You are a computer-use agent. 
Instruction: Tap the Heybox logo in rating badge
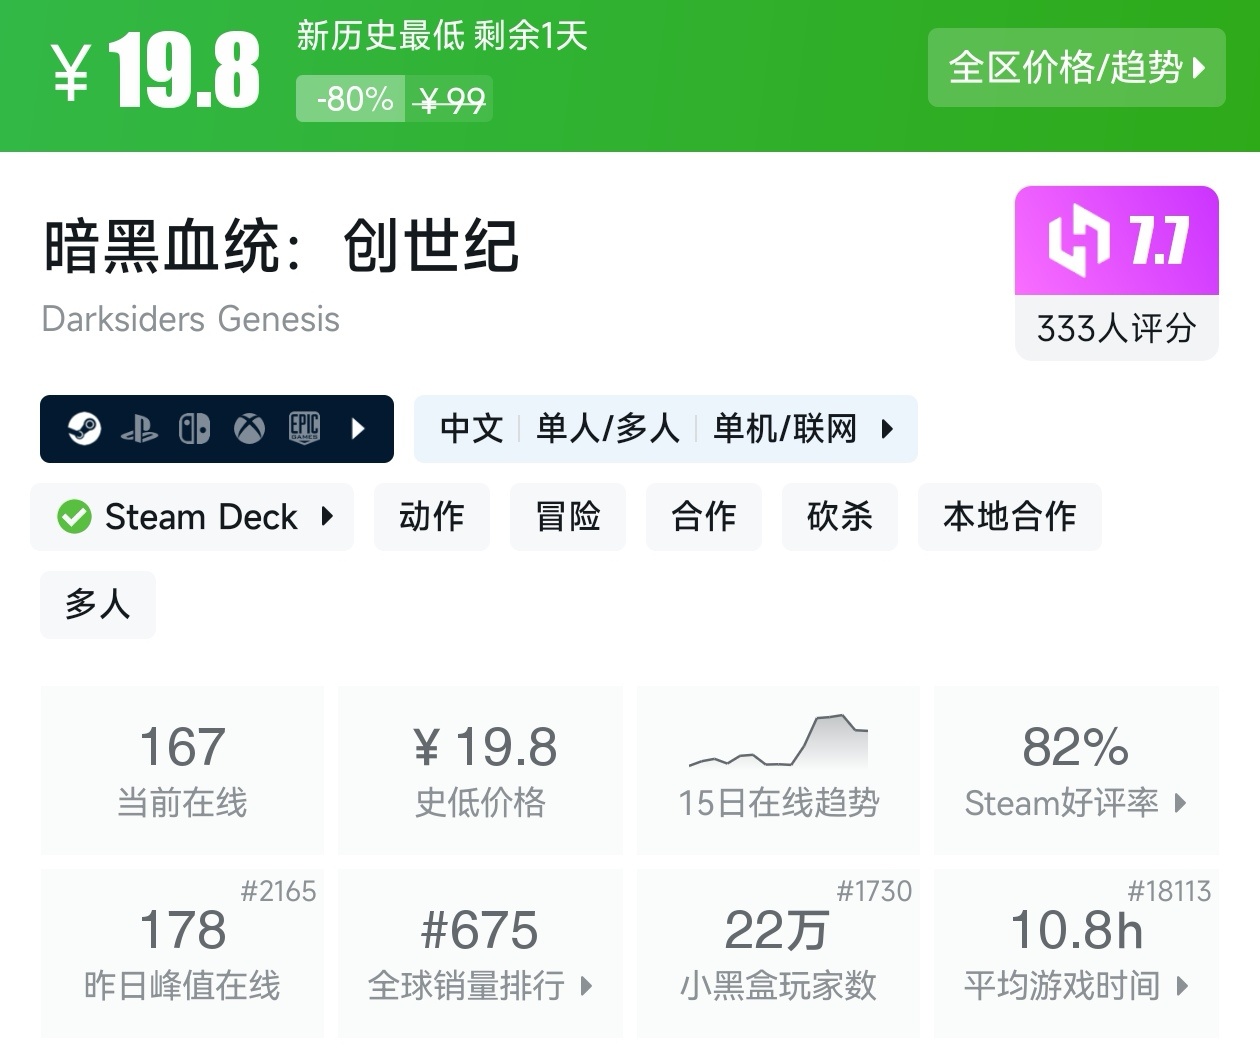click(x=1079, y=241)
